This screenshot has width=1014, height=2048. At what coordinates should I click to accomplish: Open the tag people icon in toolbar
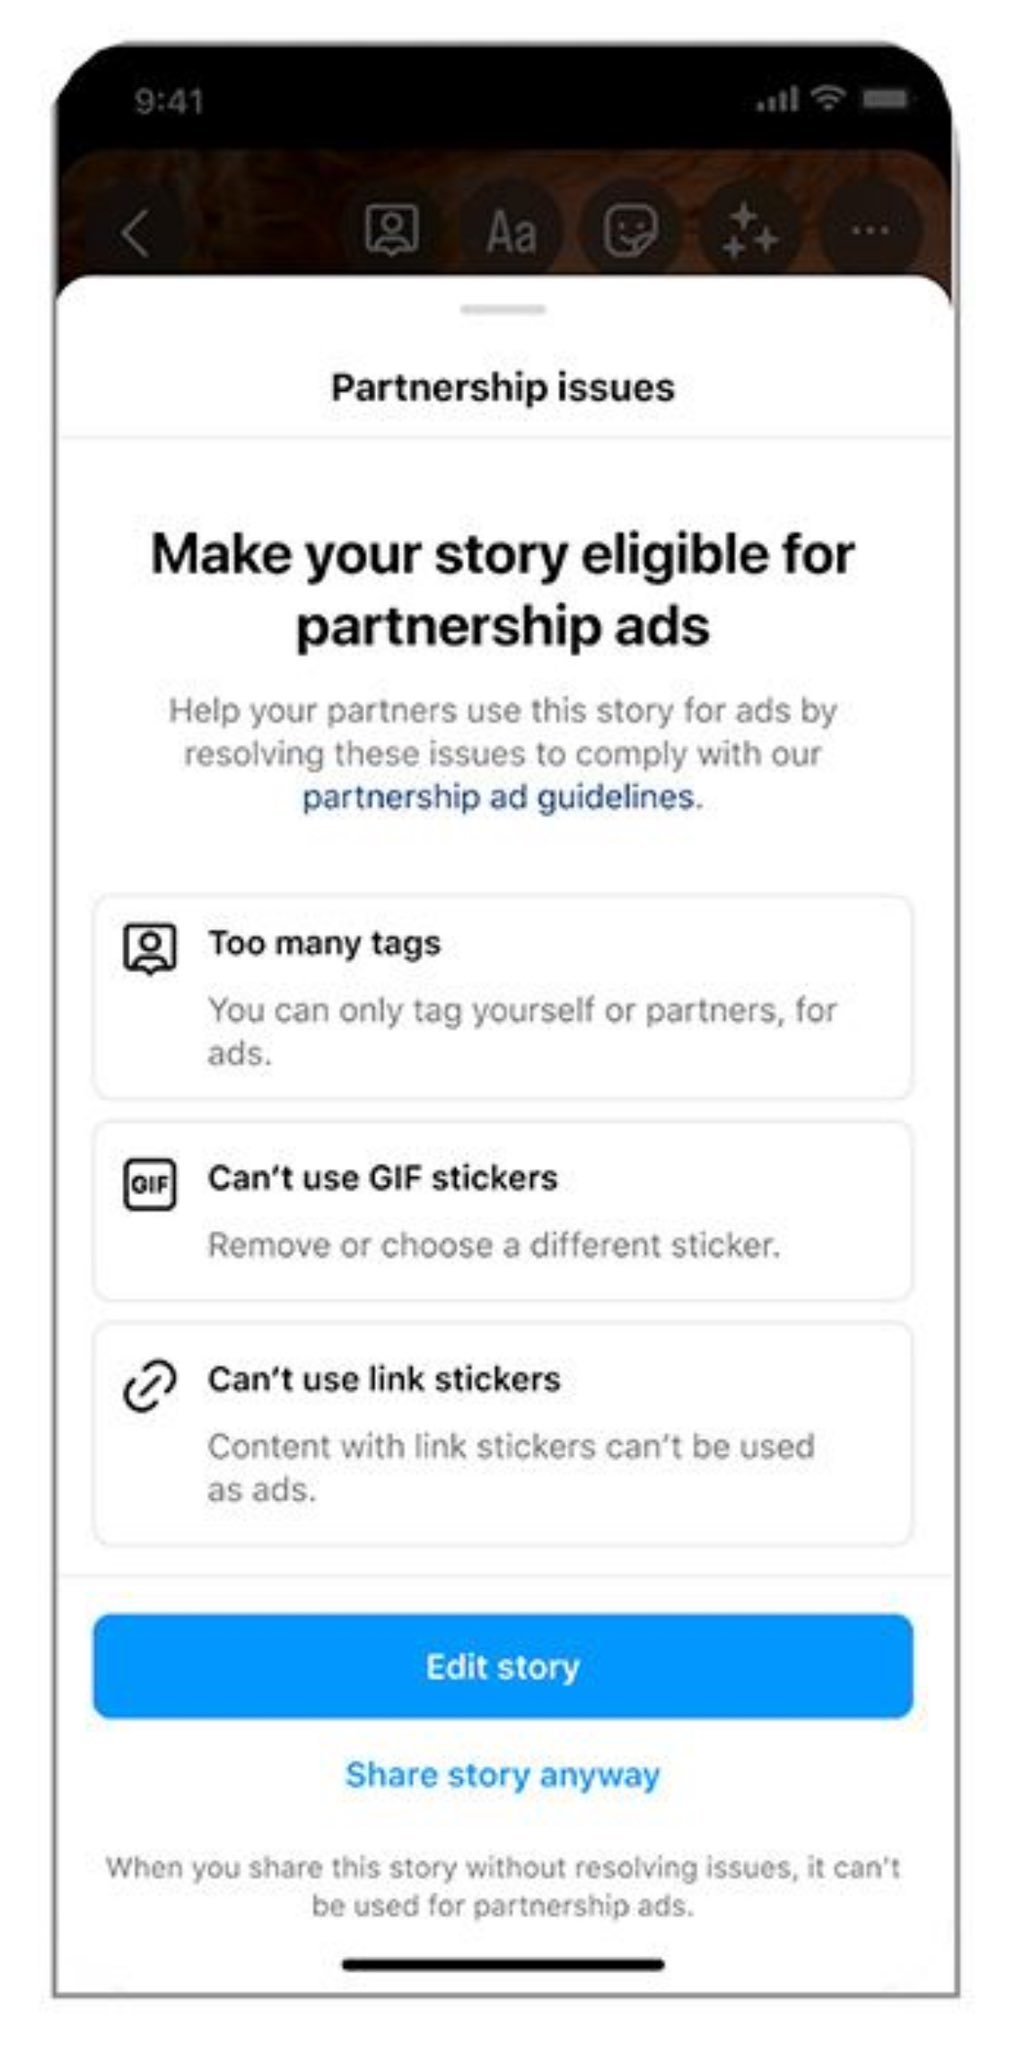point(392,231)
